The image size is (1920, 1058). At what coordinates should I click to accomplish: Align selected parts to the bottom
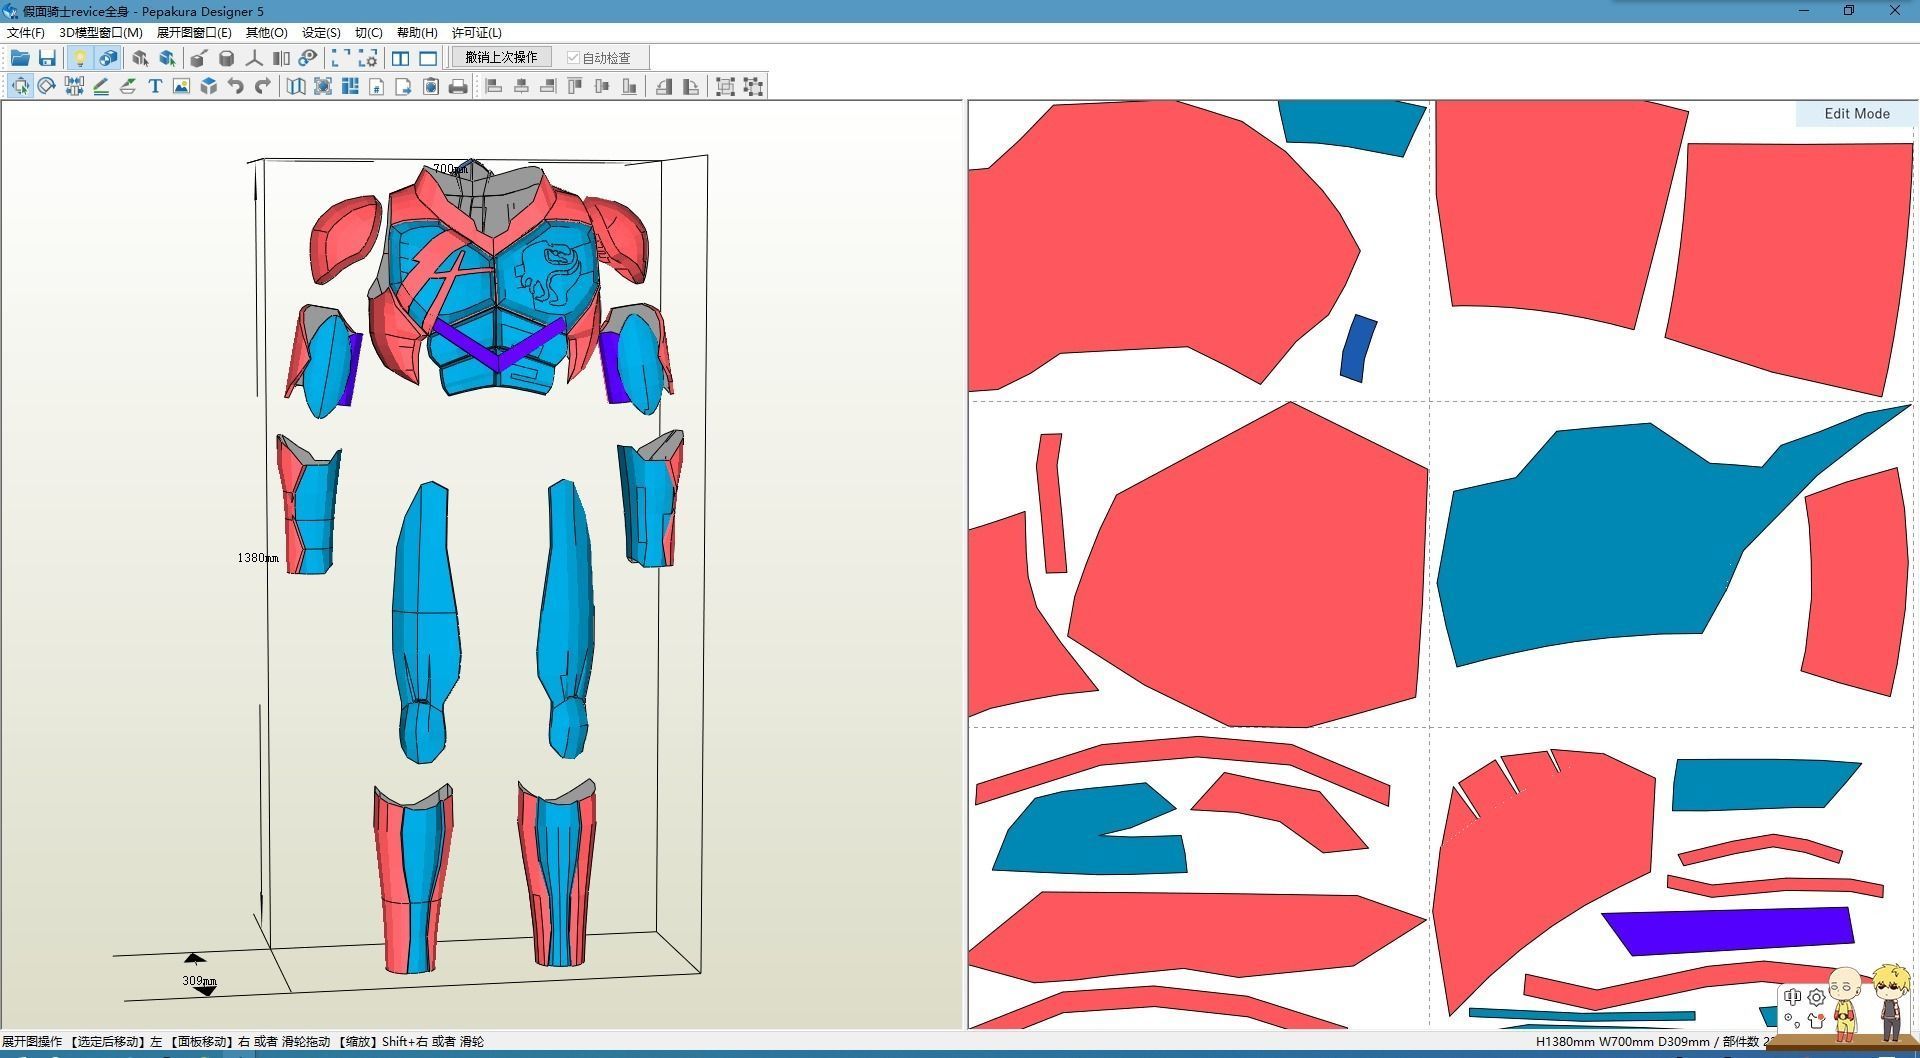[629, 86]
